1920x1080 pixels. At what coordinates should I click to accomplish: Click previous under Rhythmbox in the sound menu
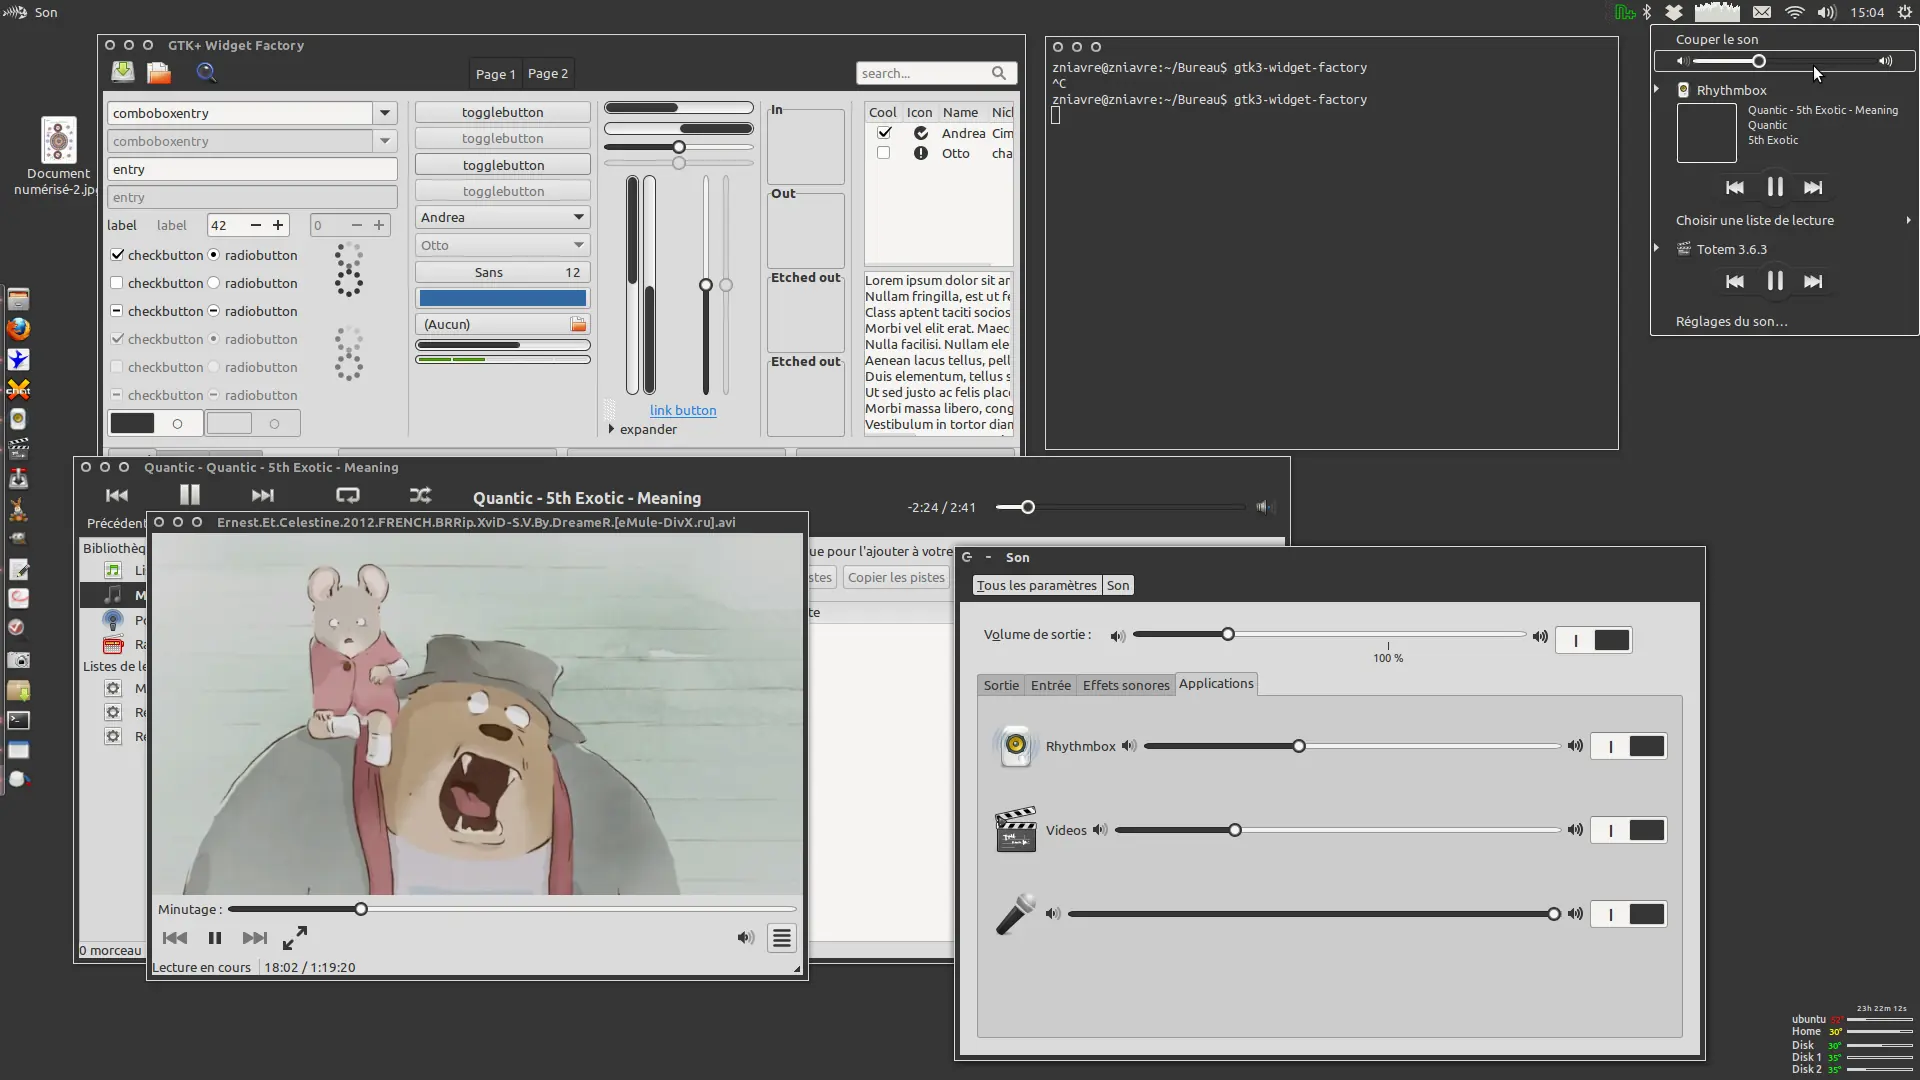point(1735,187)
